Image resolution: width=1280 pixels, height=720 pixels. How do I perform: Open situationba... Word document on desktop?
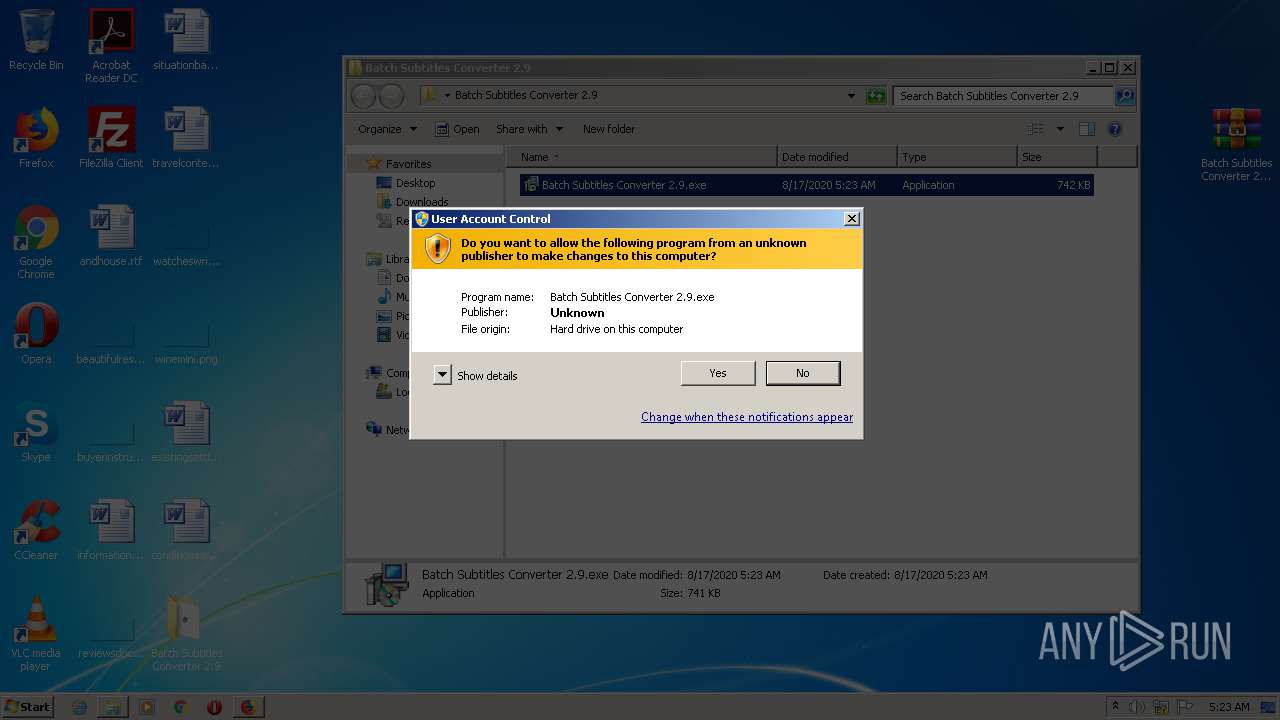186,40
